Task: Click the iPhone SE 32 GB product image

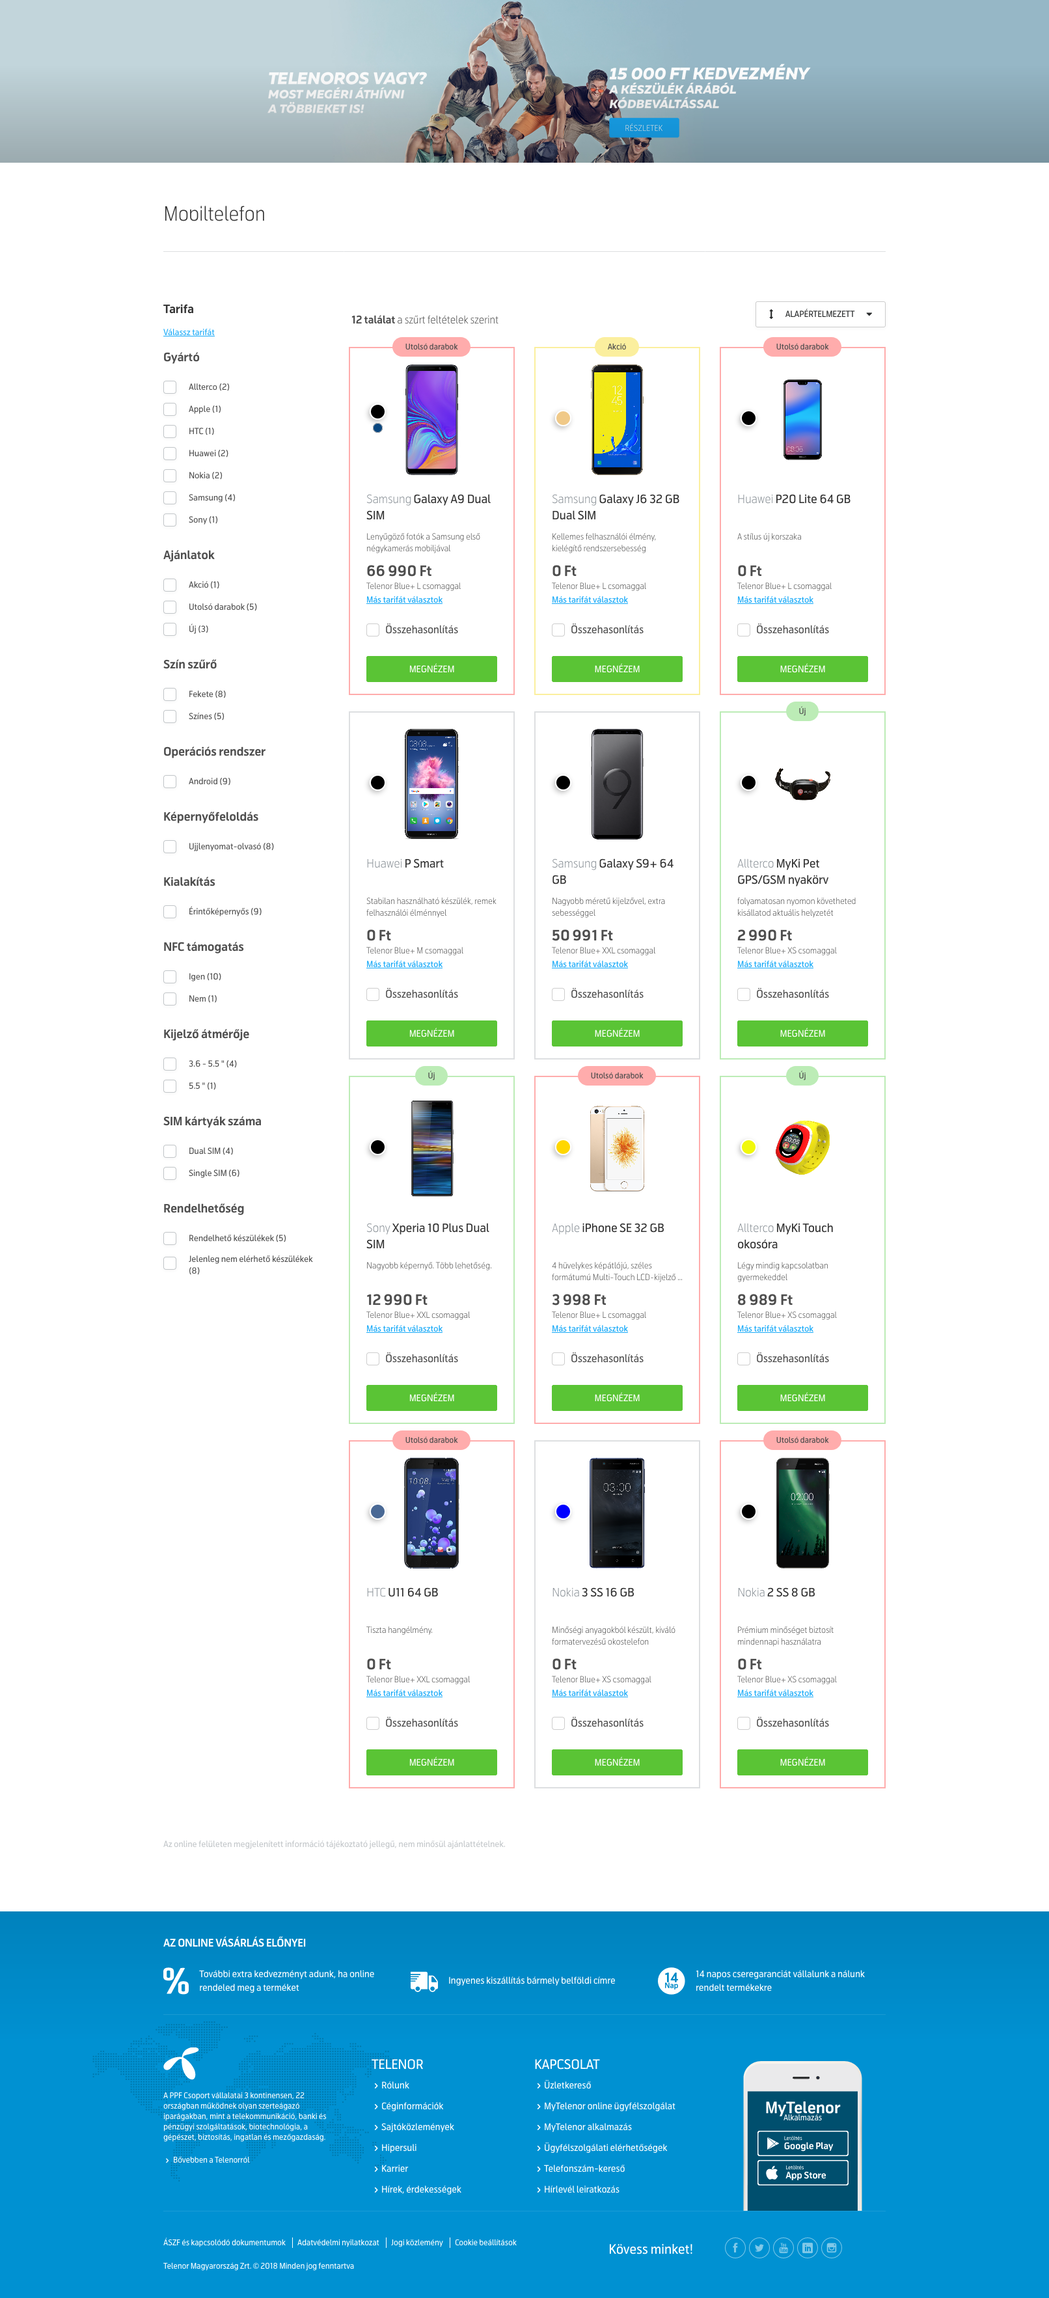Action: tap(617, 1148)
